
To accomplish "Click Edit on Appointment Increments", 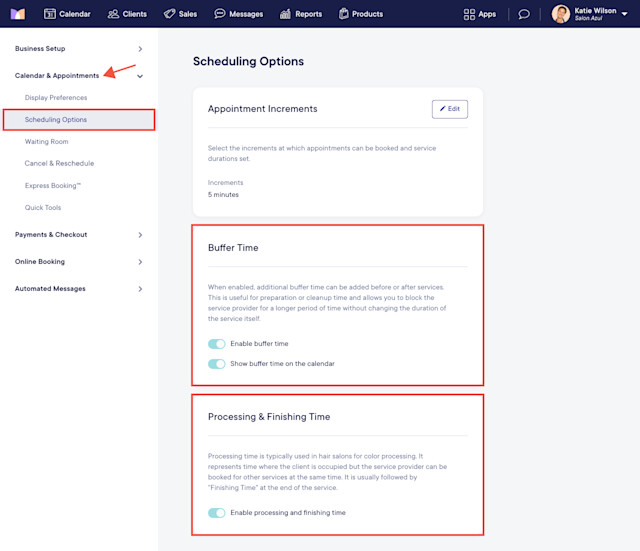I will (450, 109).
